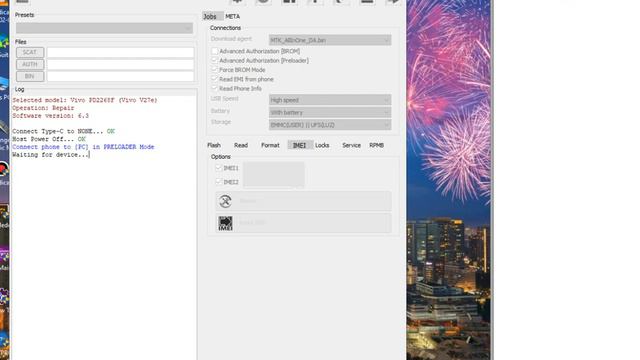The width and height of the screenshot is (640, 360).
Task: Open the Download agent dropdown
Action: (x=330, y=40)
